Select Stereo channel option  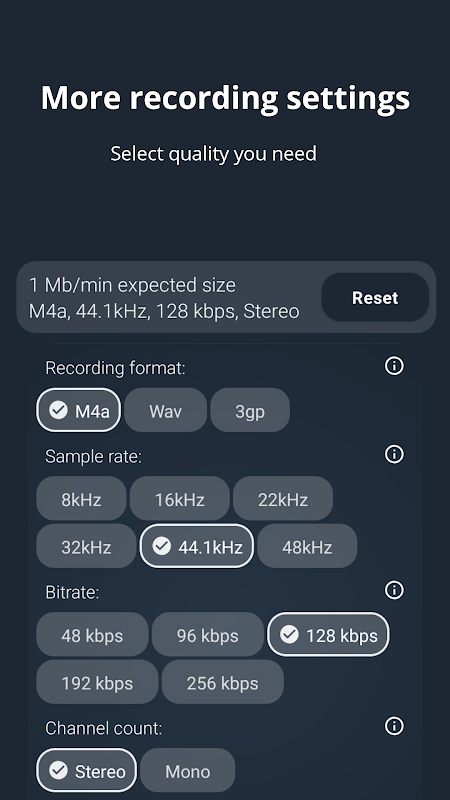click(87, 770)
